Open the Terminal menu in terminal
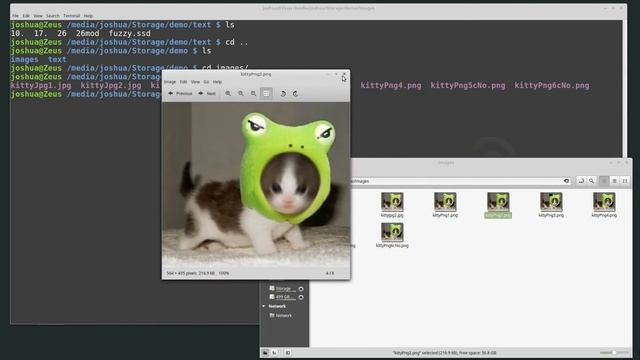Screen dimensions: 640x360 [71, 16]
